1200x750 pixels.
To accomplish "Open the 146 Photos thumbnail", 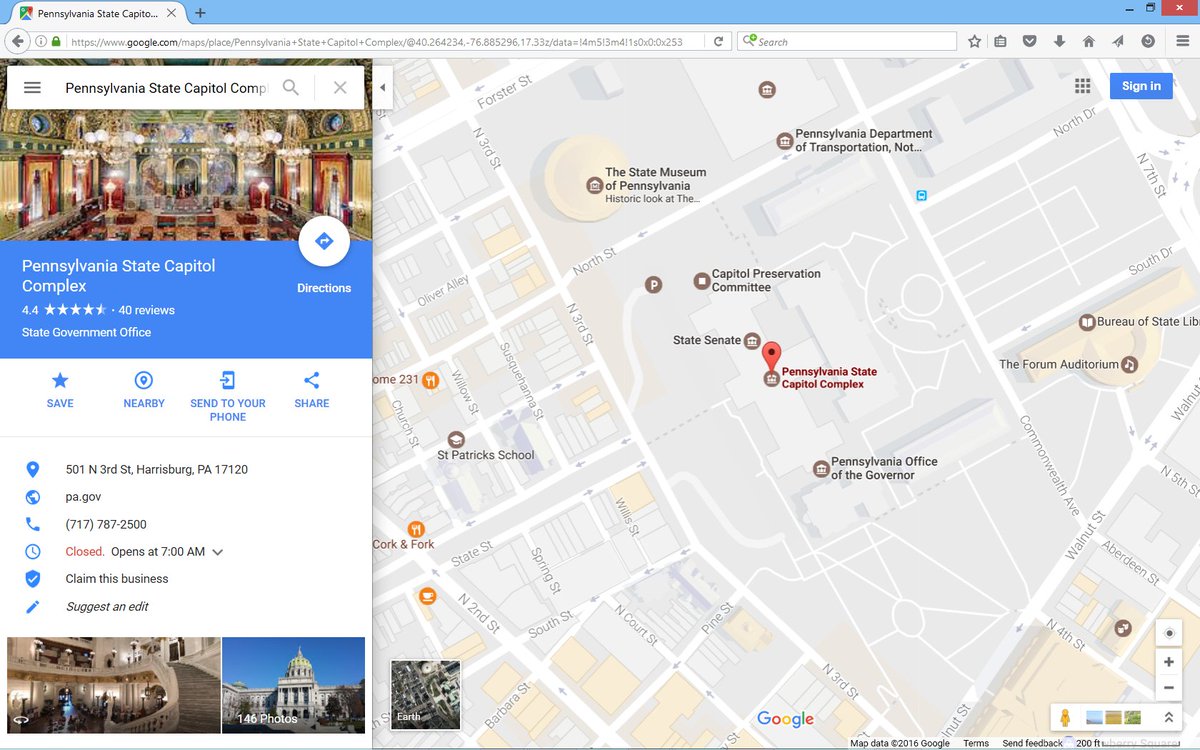I will tap(294, 685).
